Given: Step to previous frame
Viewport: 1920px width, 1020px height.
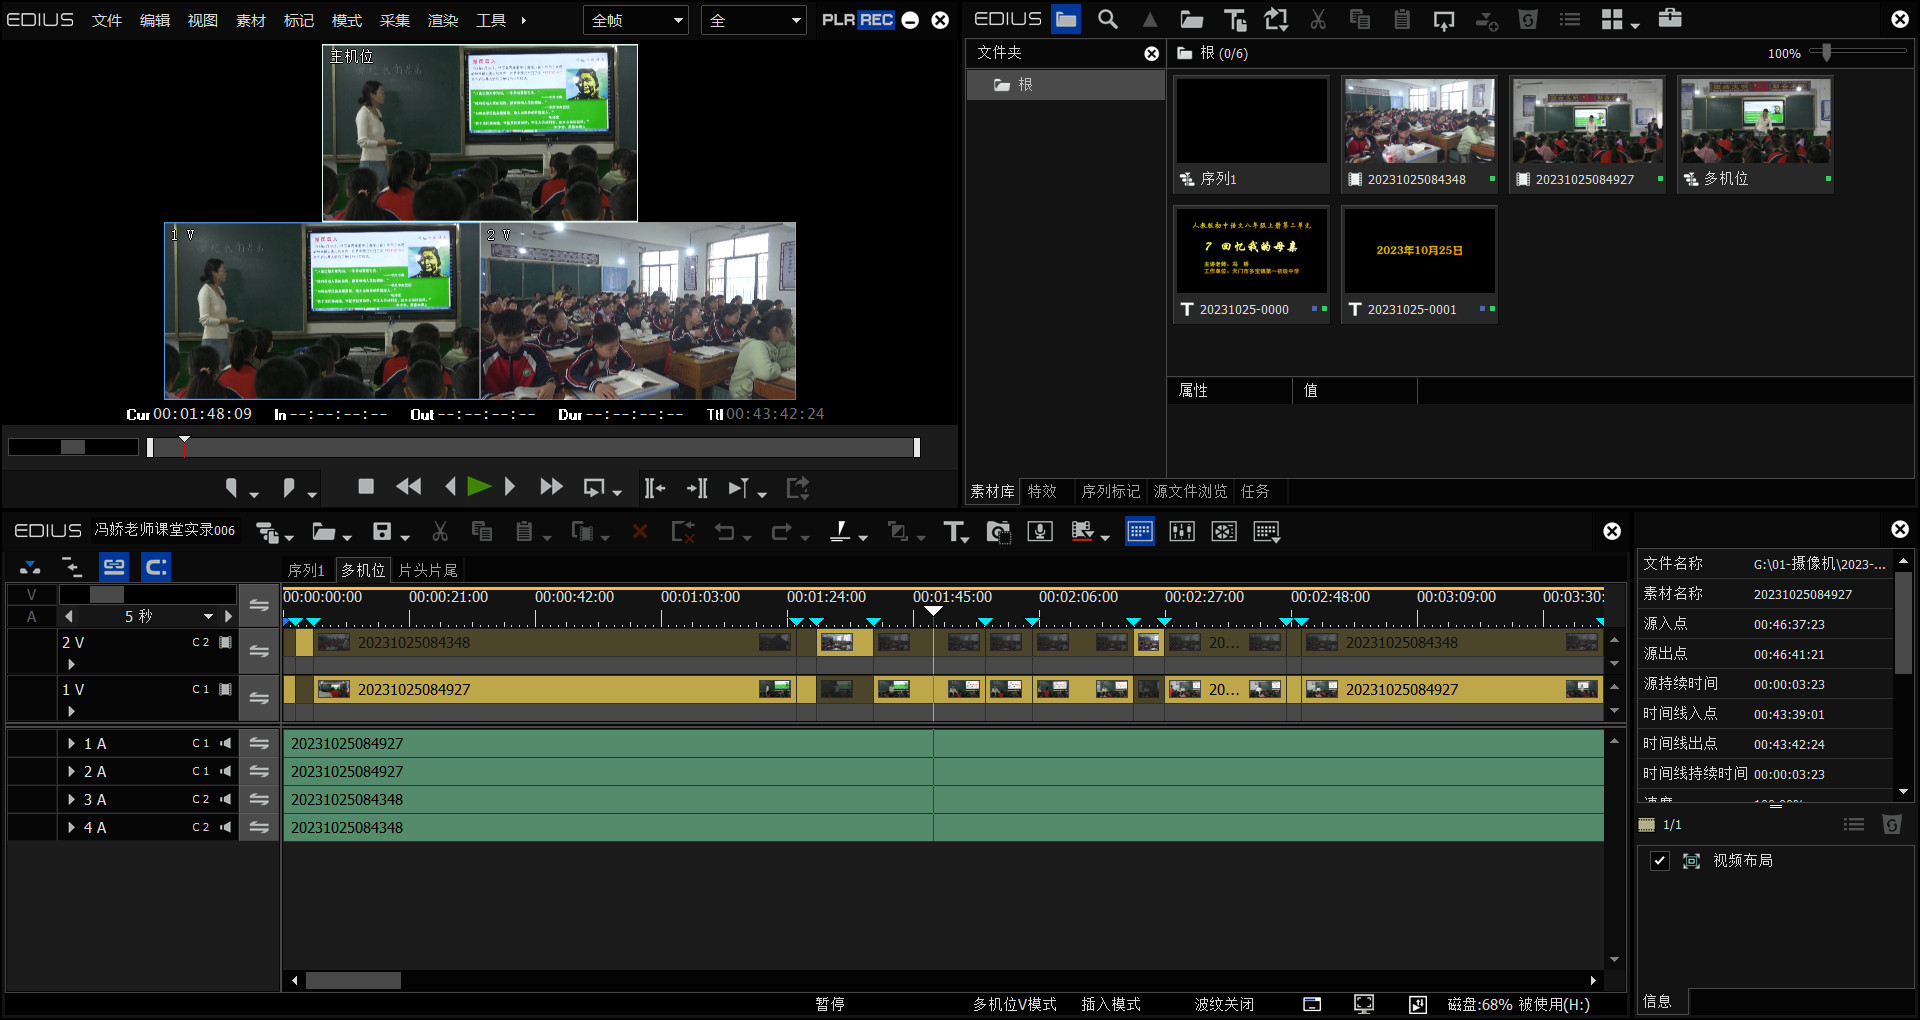Looking at the screenshot, I should [x=449, y=487].
